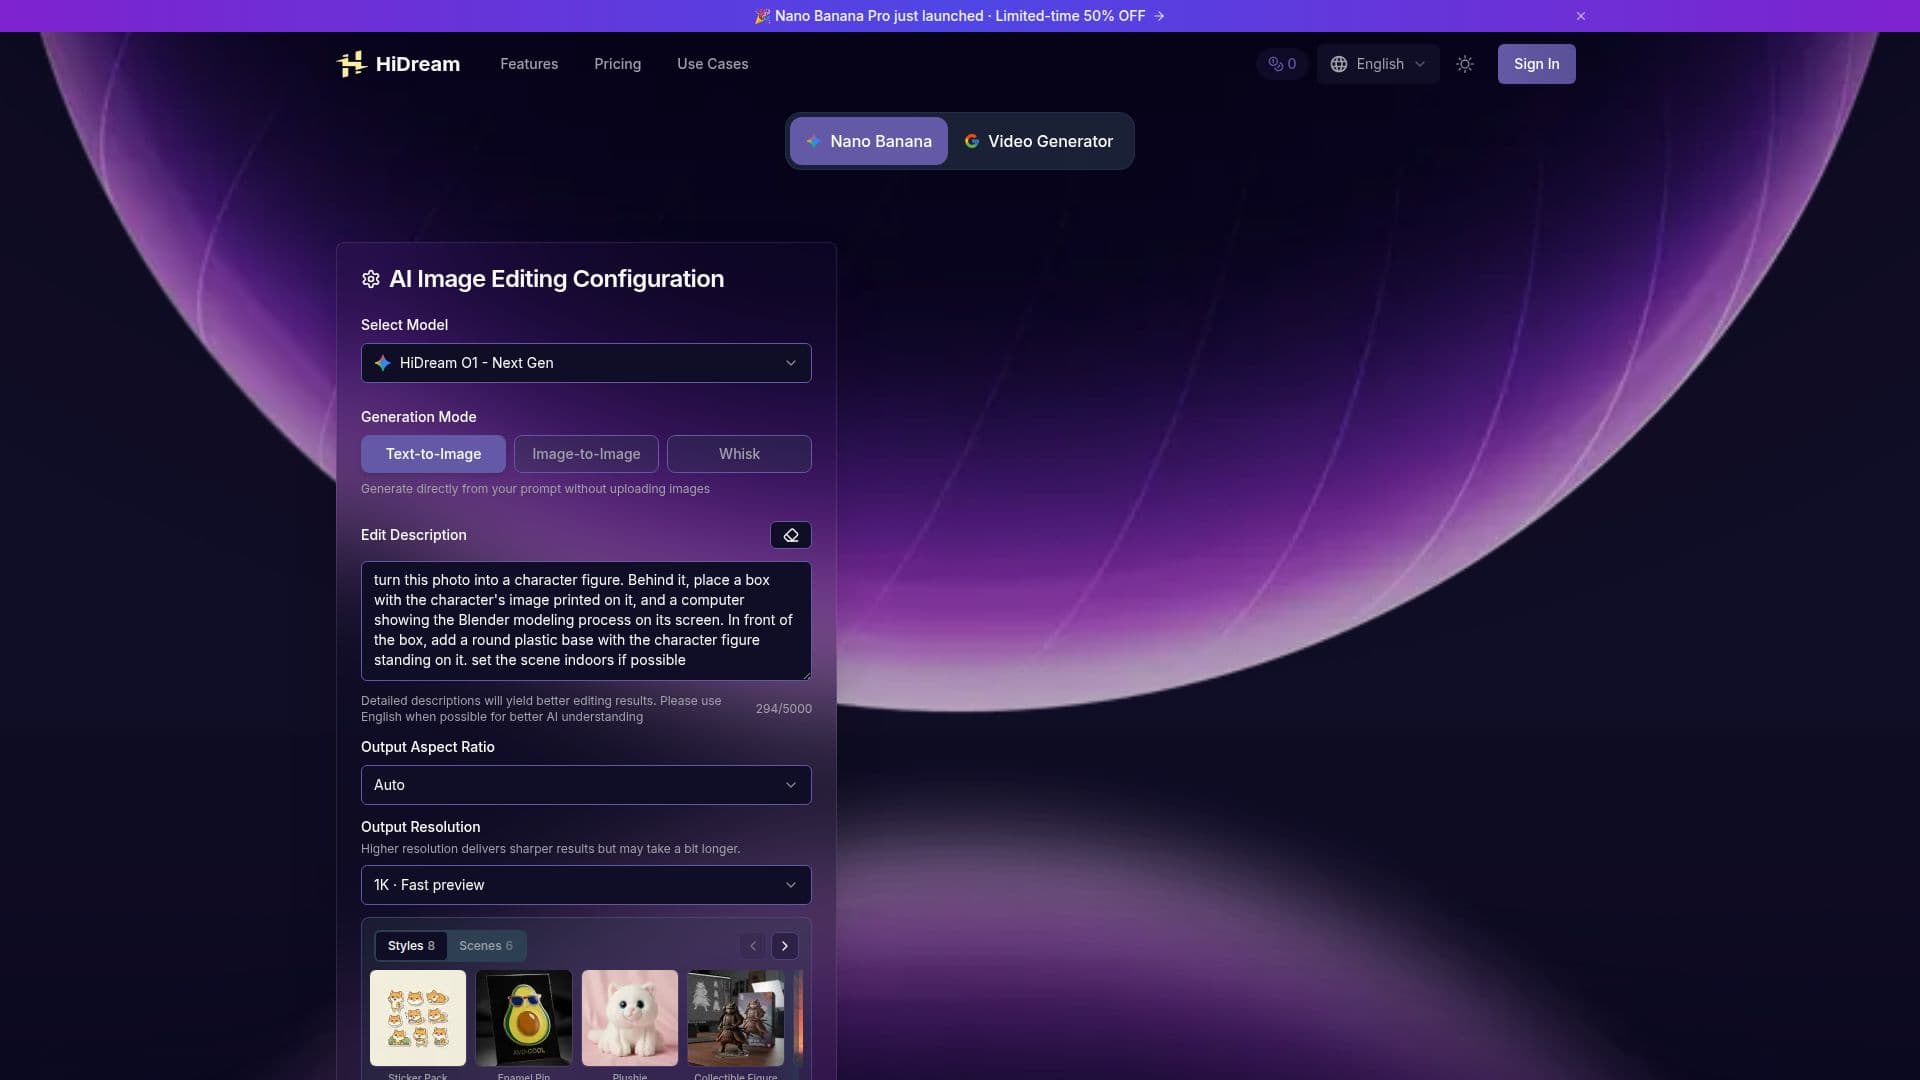Open the English language dropdown
The height and width of the screenshot is (1080, 1920).
point(1378,64)
